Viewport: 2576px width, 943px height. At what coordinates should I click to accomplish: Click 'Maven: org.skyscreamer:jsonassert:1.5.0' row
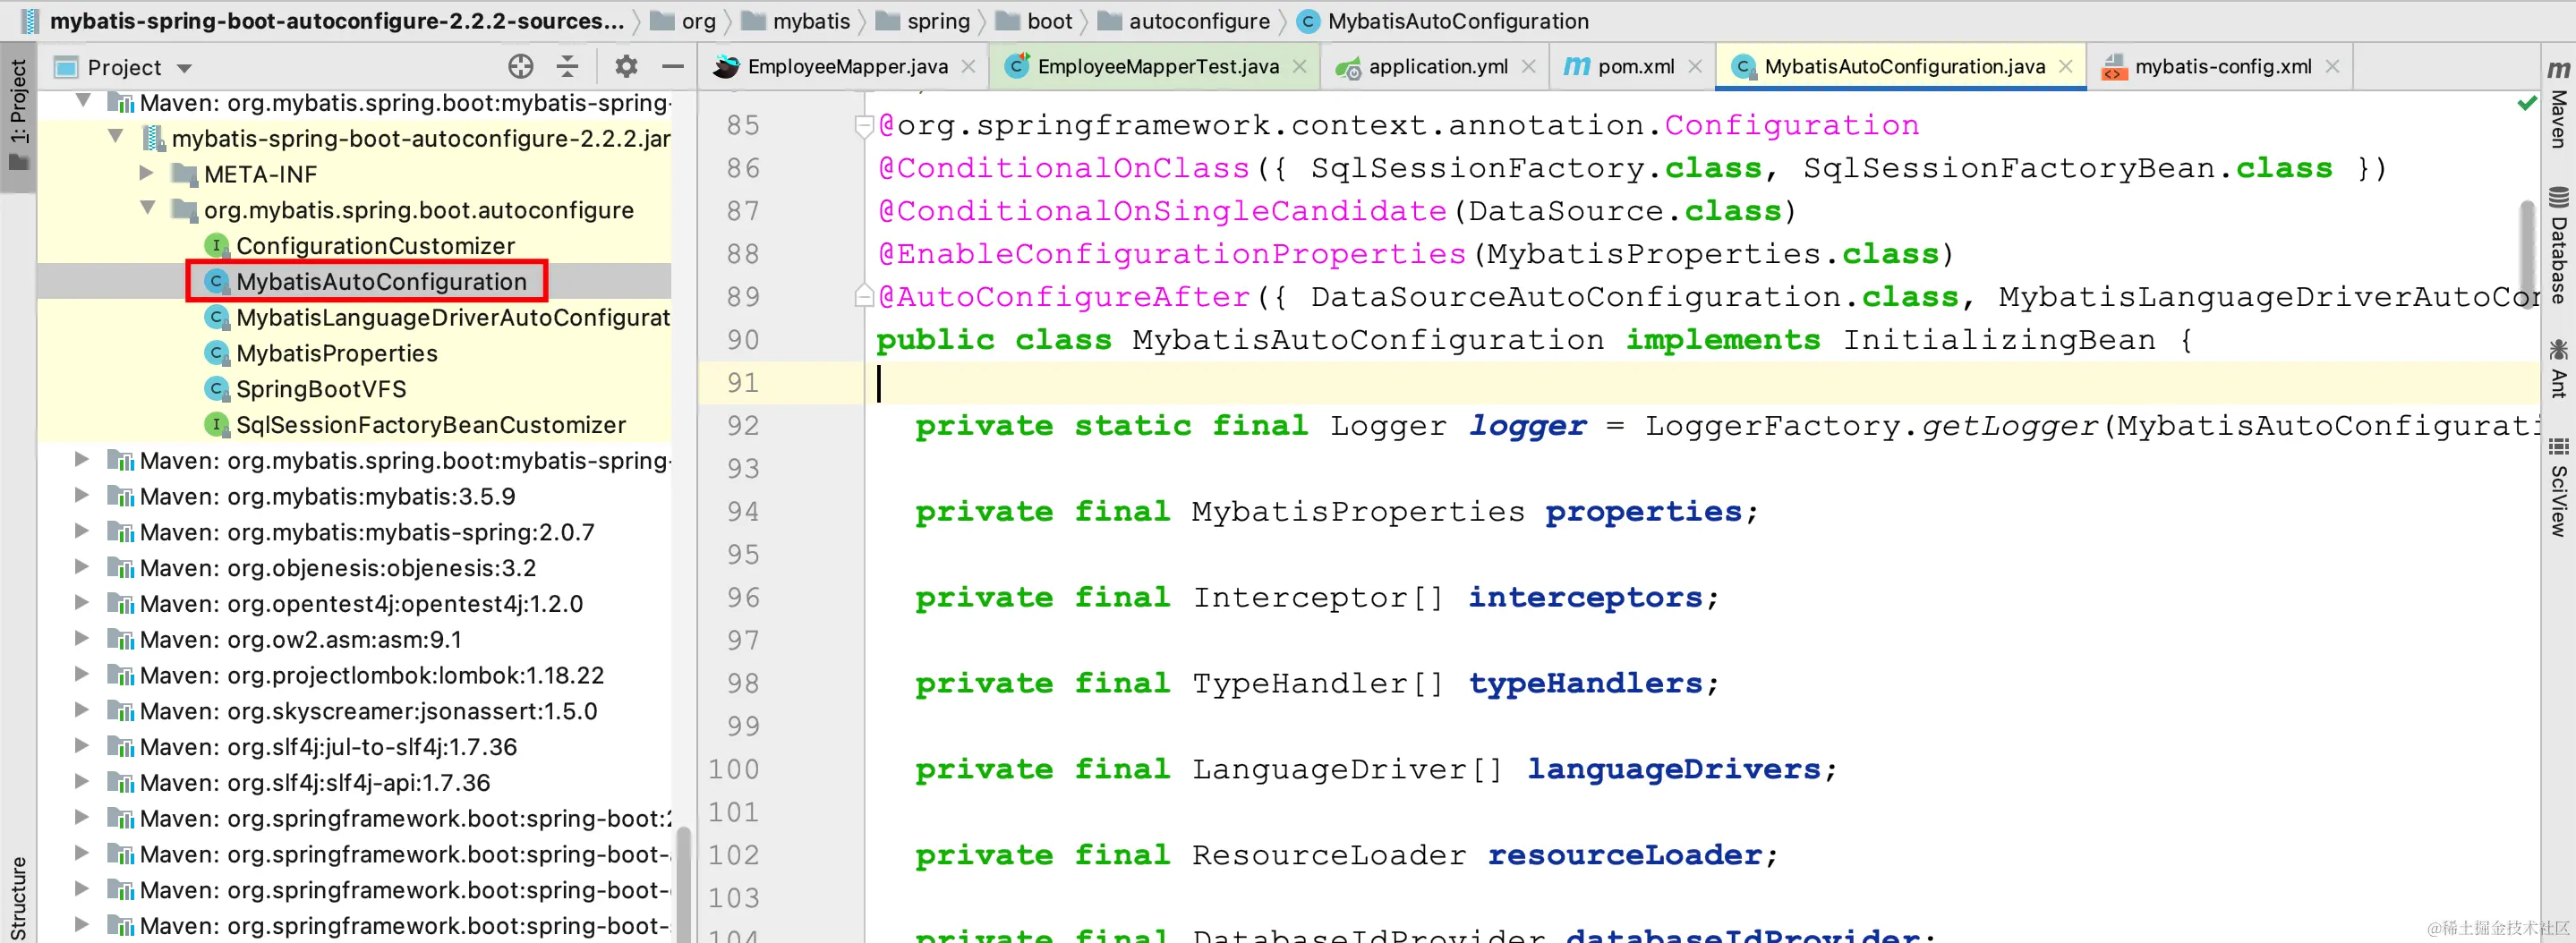coord(354,711)
